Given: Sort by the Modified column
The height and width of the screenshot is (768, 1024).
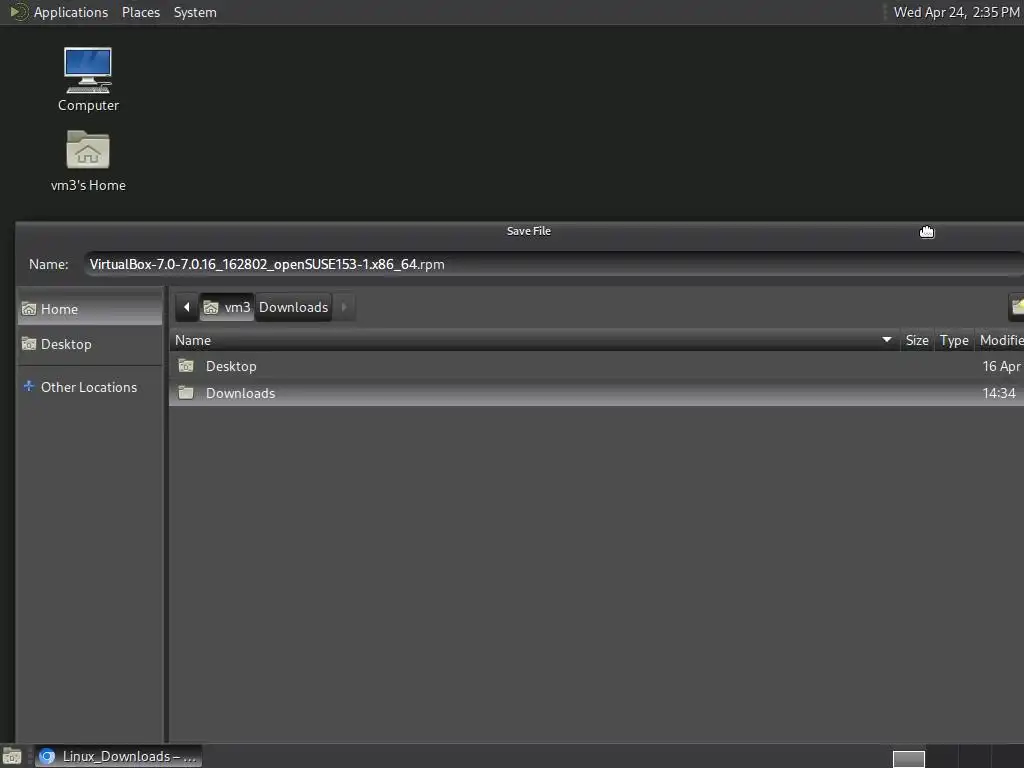Looking at the screenshot, I should pyautogui.click(x=1000, y=340).
